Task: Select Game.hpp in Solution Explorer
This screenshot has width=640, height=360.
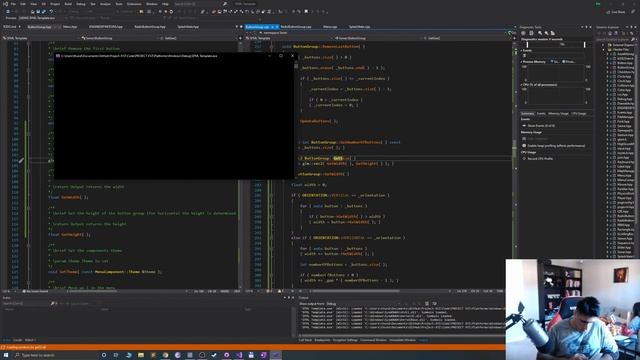Action: pos(624,126)
